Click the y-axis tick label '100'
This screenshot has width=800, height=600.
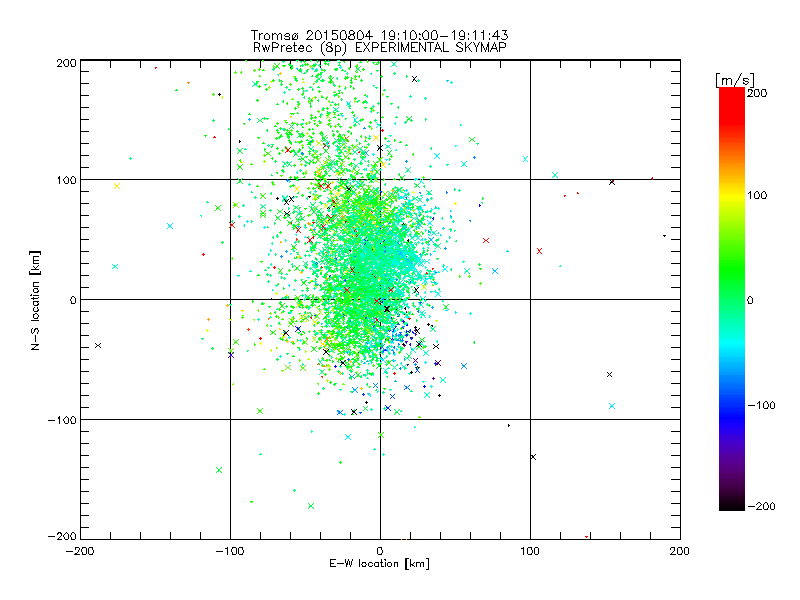coord(66,181)
